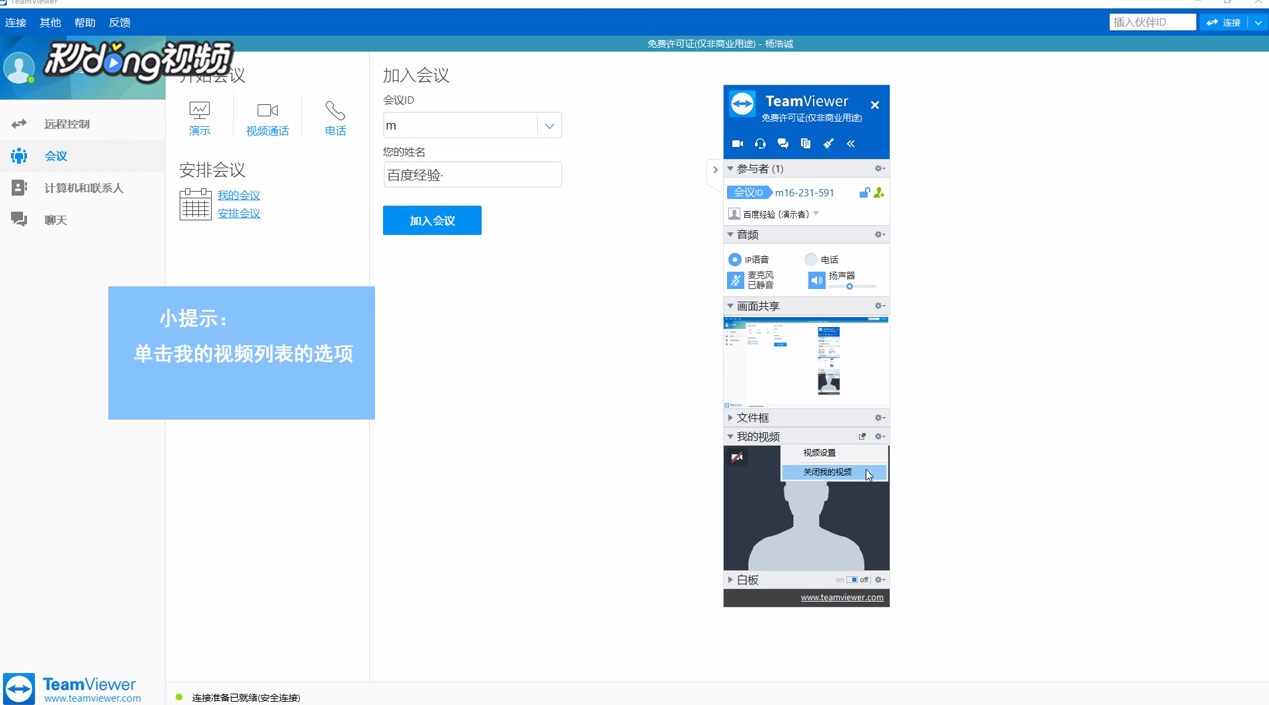The height and width of the screenshot is (705, 1269).
Task: Click the meeting lock icon beside meeting ID
Action: pos(864,193)
